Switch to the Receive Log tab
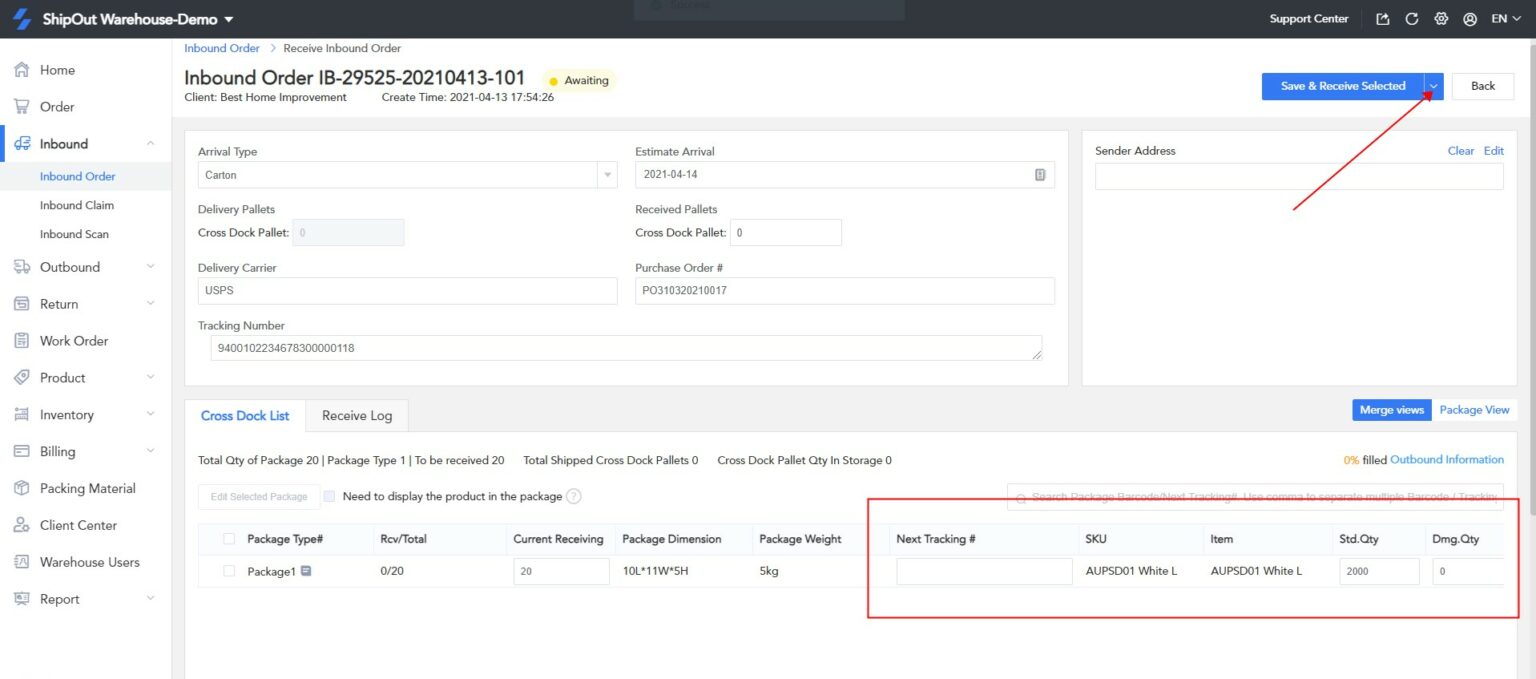This screenshot has width=1536, height=679. pyautogui.click(x=356, y=415)
